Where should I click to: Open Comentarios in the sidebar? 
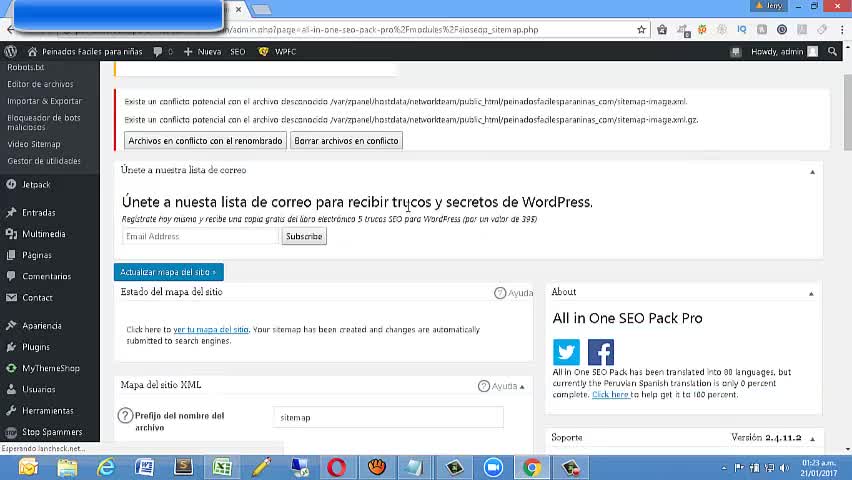click(x=46, y=276)
